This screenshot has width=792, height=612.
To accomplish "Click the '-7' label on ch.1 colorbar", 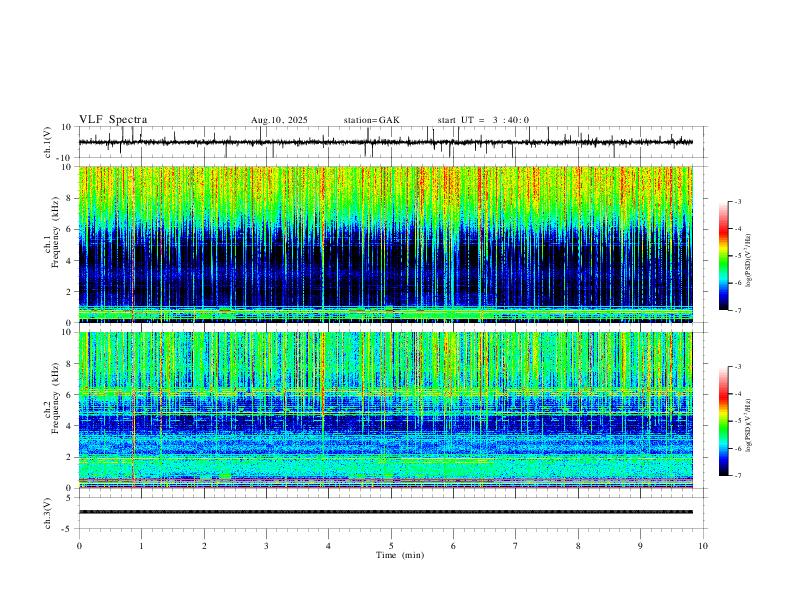I will pyautogui.click(x=737, y=310).
